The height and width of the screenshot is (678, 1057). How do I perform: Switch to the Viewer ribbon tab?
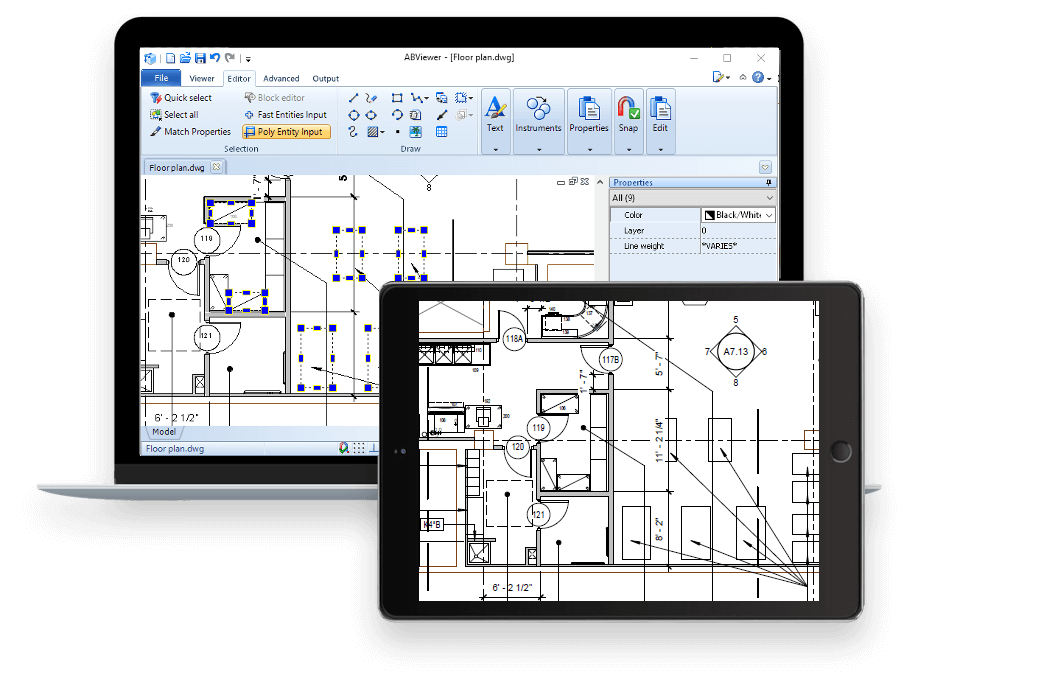(202, 78)
